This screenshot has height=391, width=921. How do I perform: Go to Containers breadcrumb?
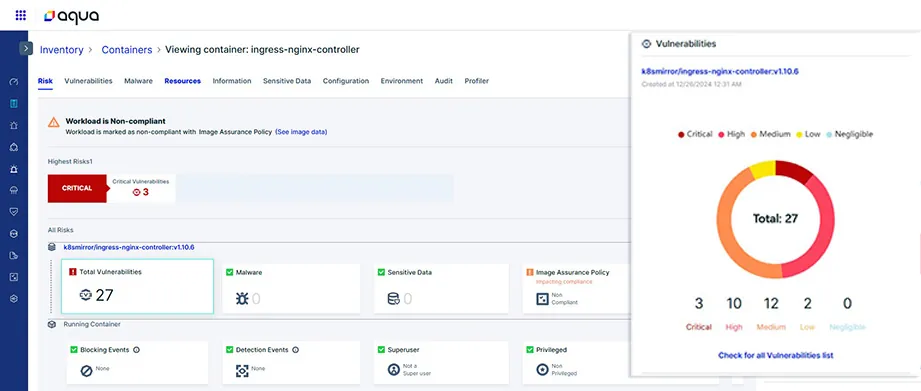tap(127, 50)
